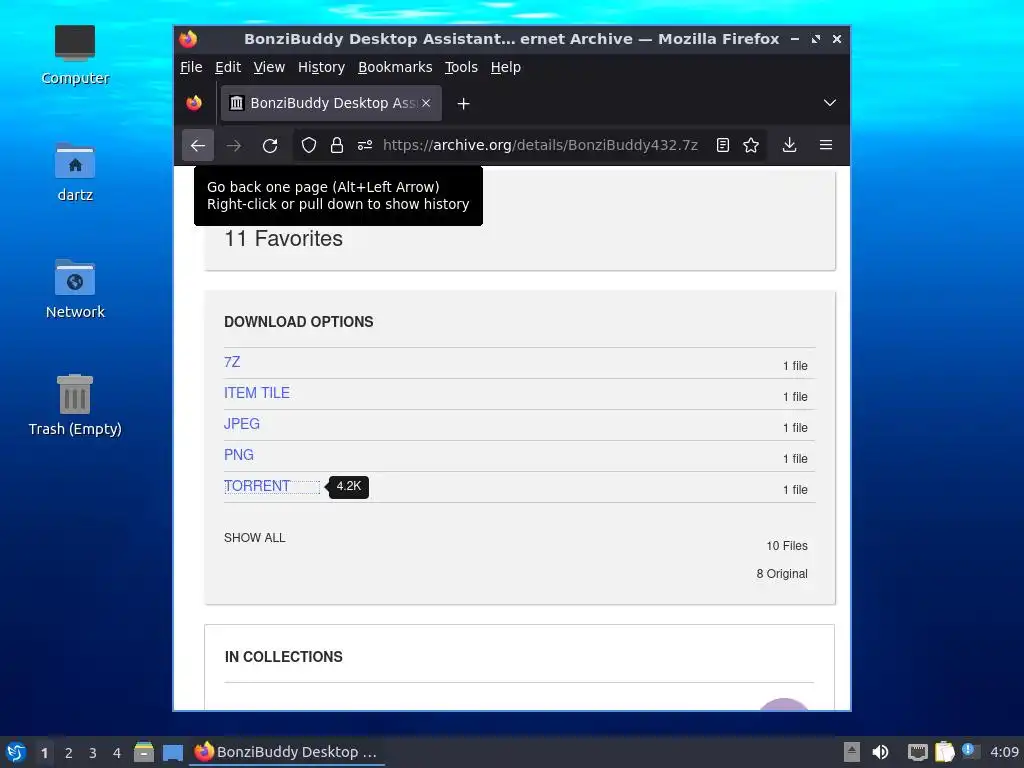Open the dartz home folder icon
The image size is (1024, 768).
(x=75, y=172)
